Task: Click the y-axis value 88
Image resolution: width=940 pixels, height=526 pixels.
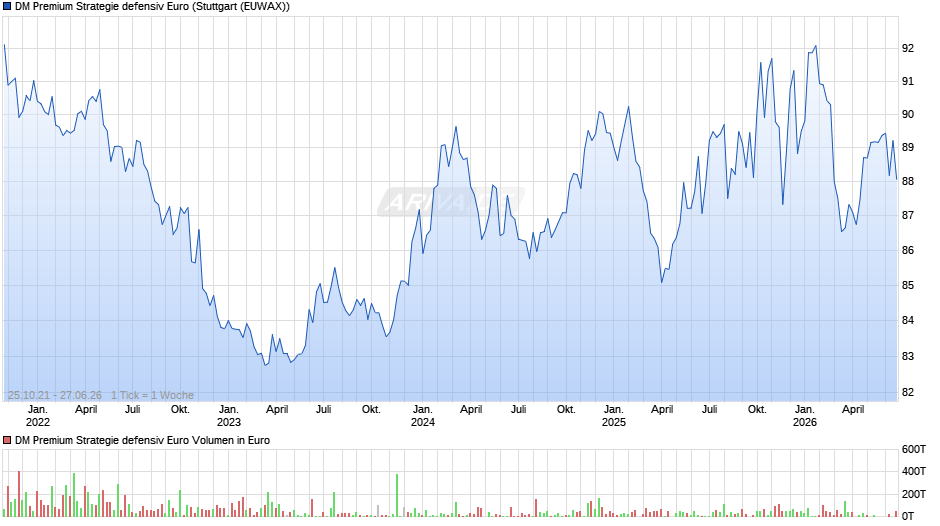Action: [908, 181]
